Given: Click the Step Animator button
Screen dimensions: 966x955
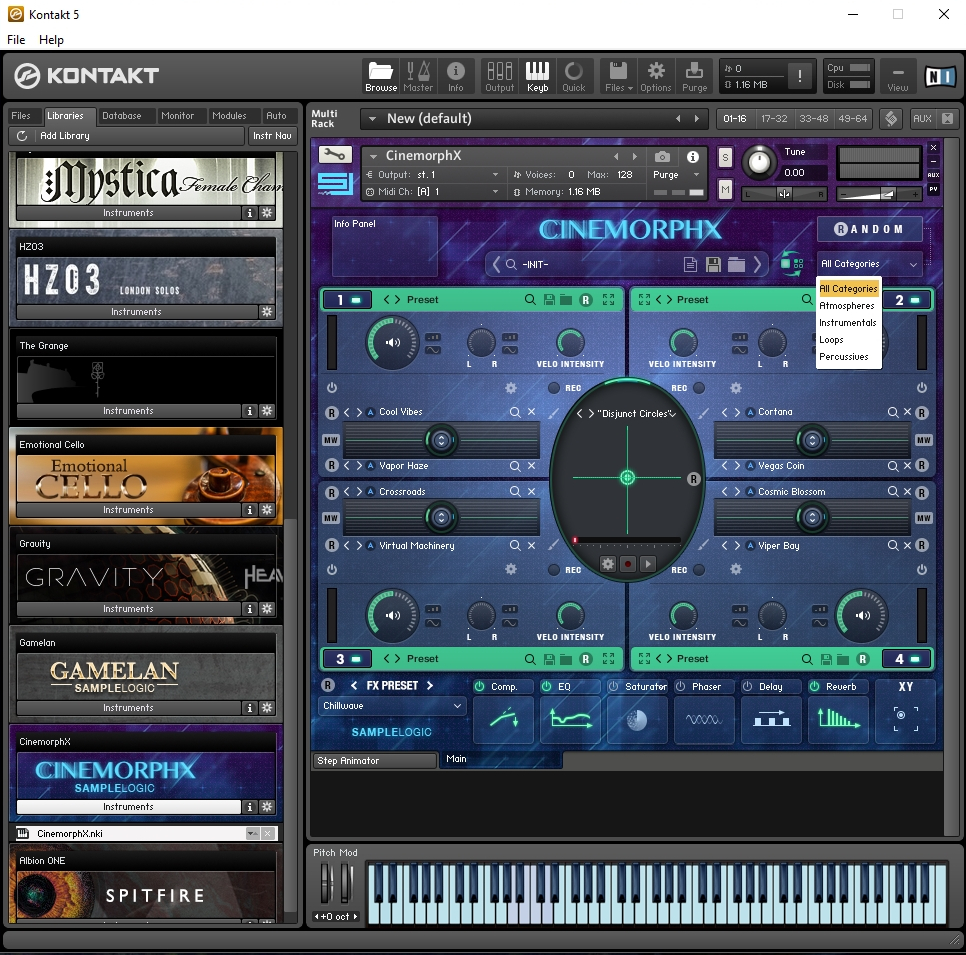Looking at the screenshot, I should 375,761.
